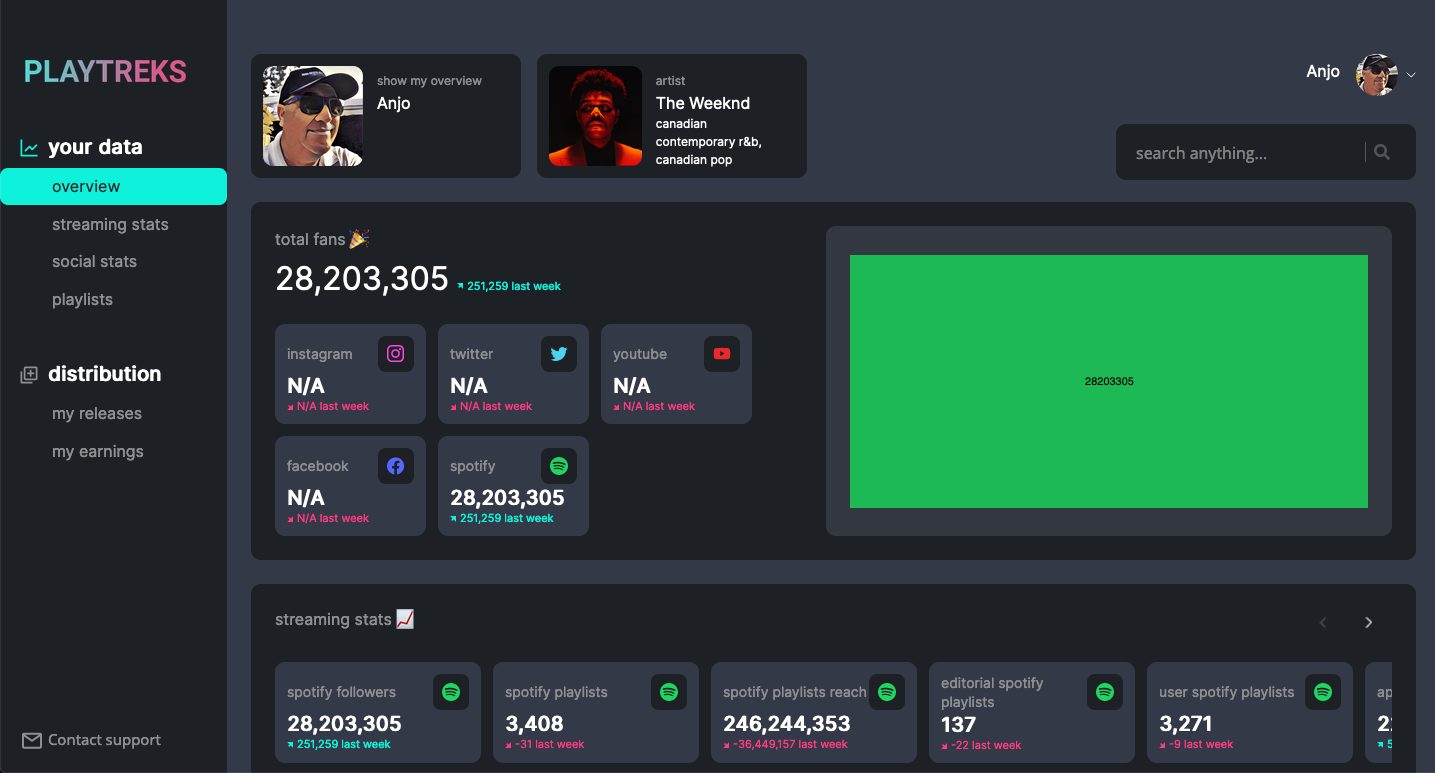
Task: Click the Anjo overview photo thumbnail
Action: [x=313, y=116]
